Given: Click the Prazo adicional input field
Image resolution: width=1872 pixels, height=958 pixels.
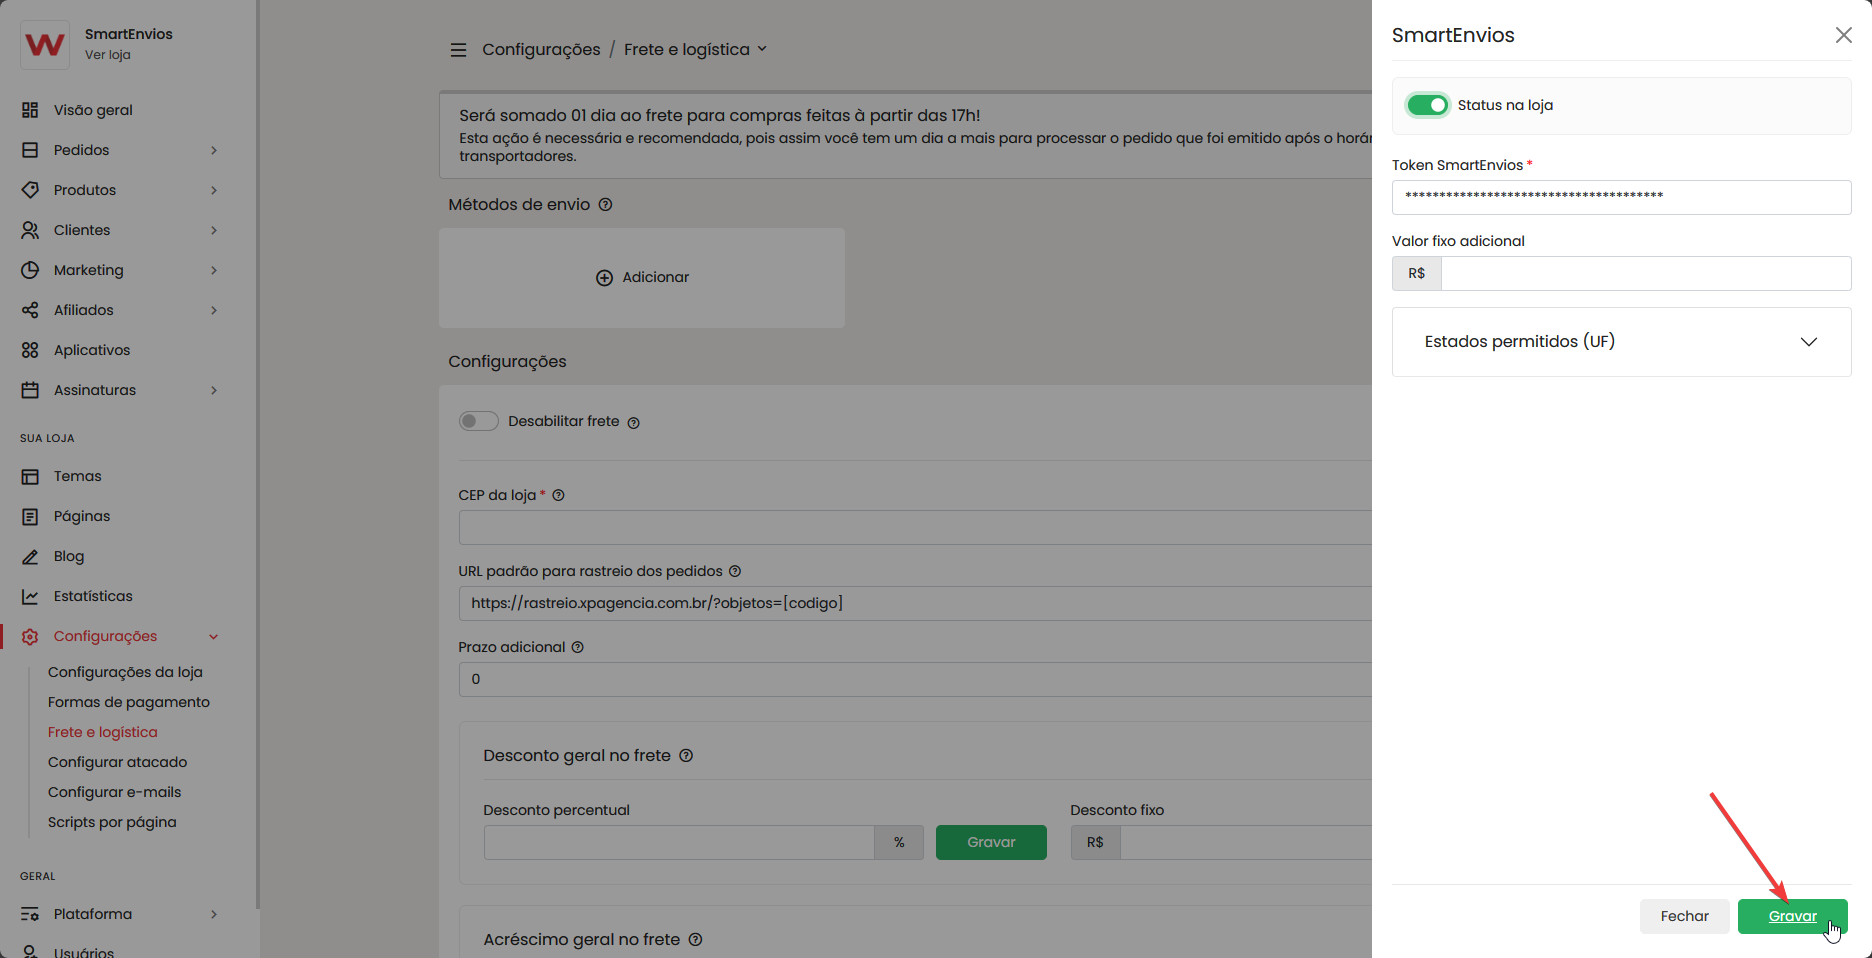Looking at the screenshot, I should click(x=915, y=679).
